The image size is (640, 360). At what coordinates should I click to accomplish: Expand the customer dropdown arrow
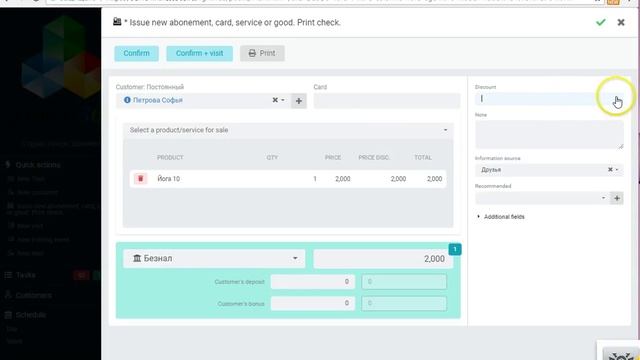(x=283, y=100)
